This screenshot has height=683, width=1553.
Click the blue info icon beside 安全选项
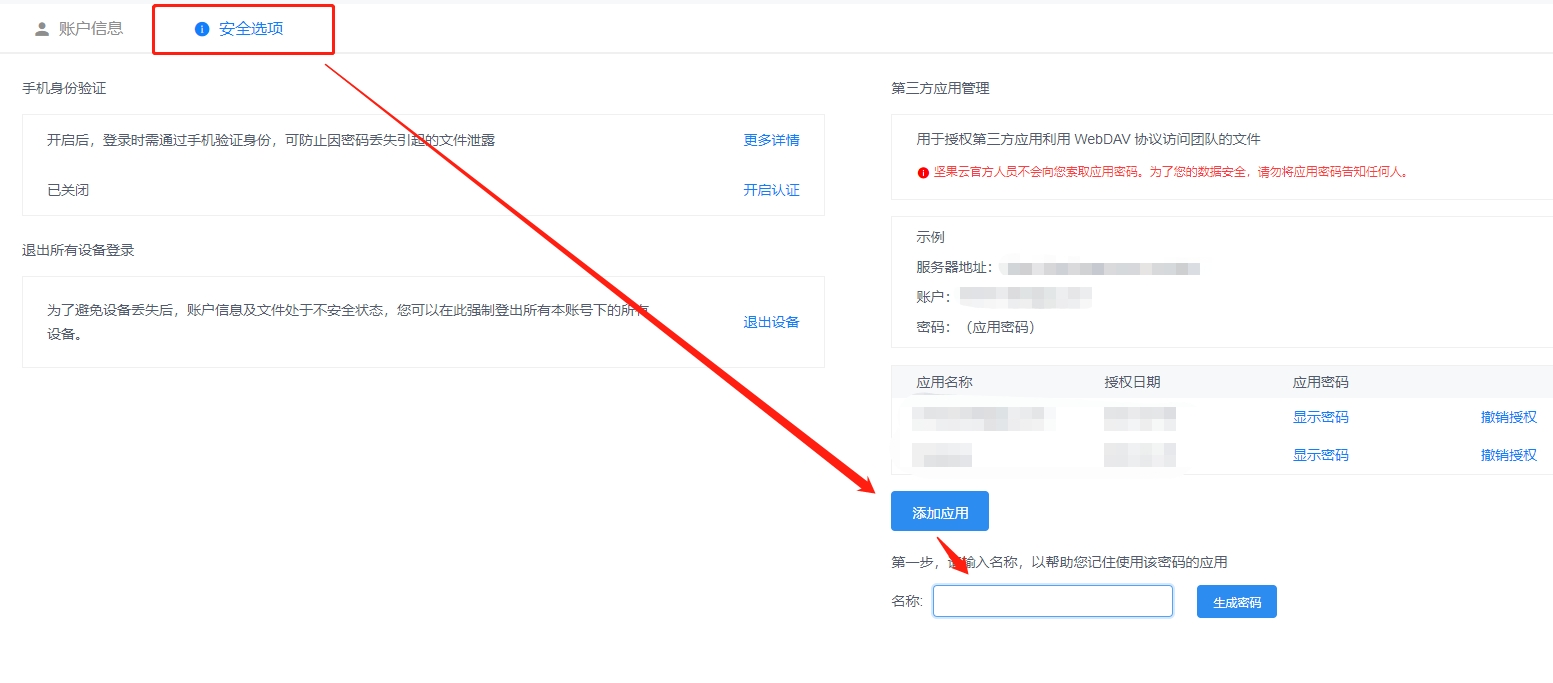point(202,29)
